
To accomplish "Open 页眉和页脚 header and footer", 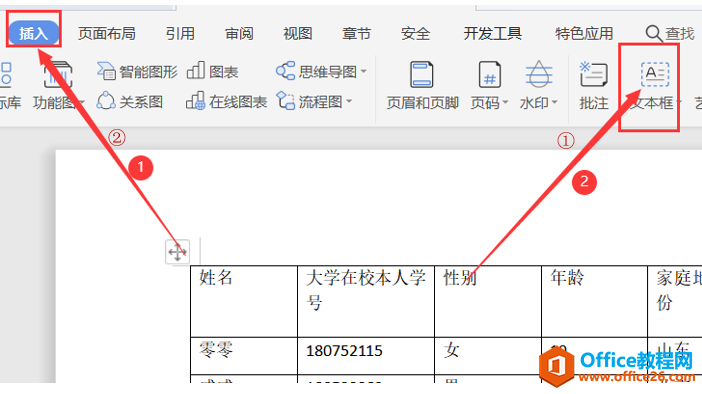I will tap(422, 86).
